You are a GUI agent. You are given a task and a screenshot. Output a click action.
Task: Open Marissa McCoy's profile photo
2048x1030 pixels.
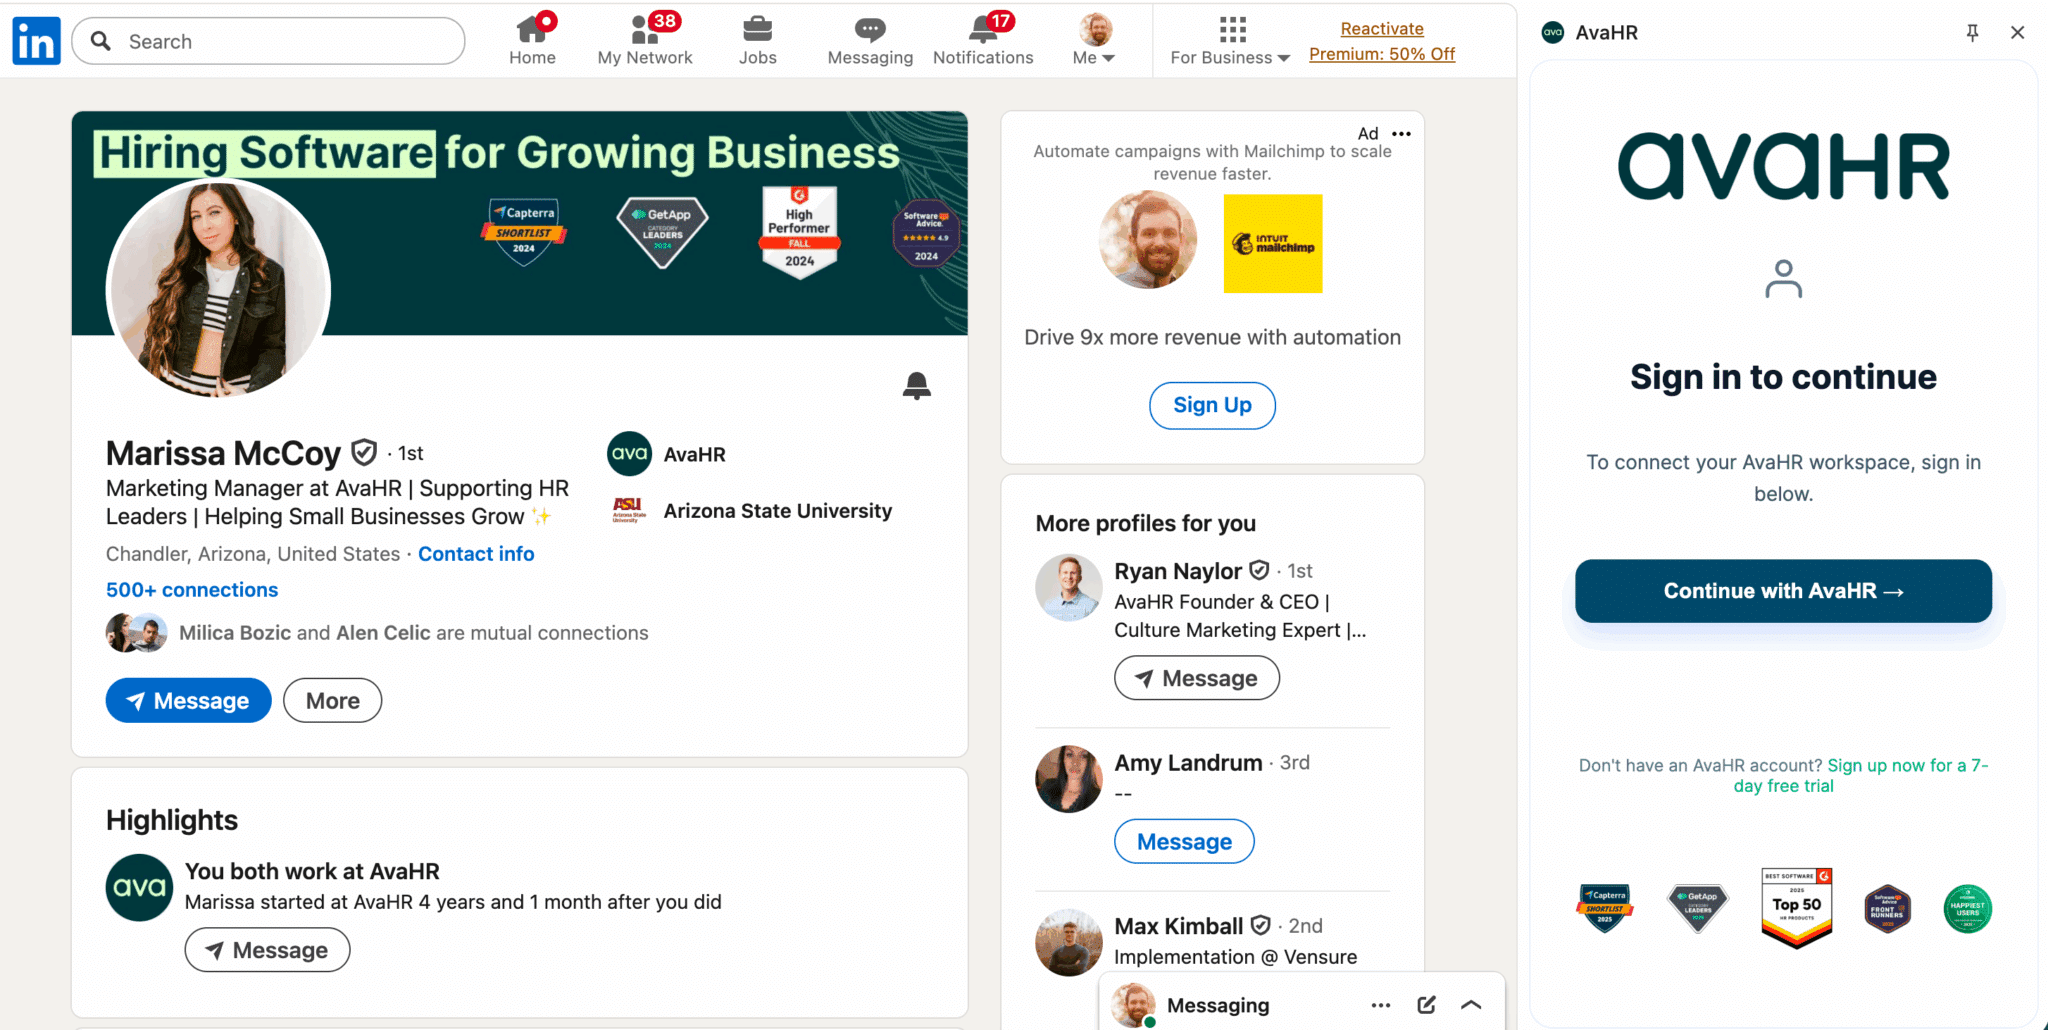(x=218, y=290)
